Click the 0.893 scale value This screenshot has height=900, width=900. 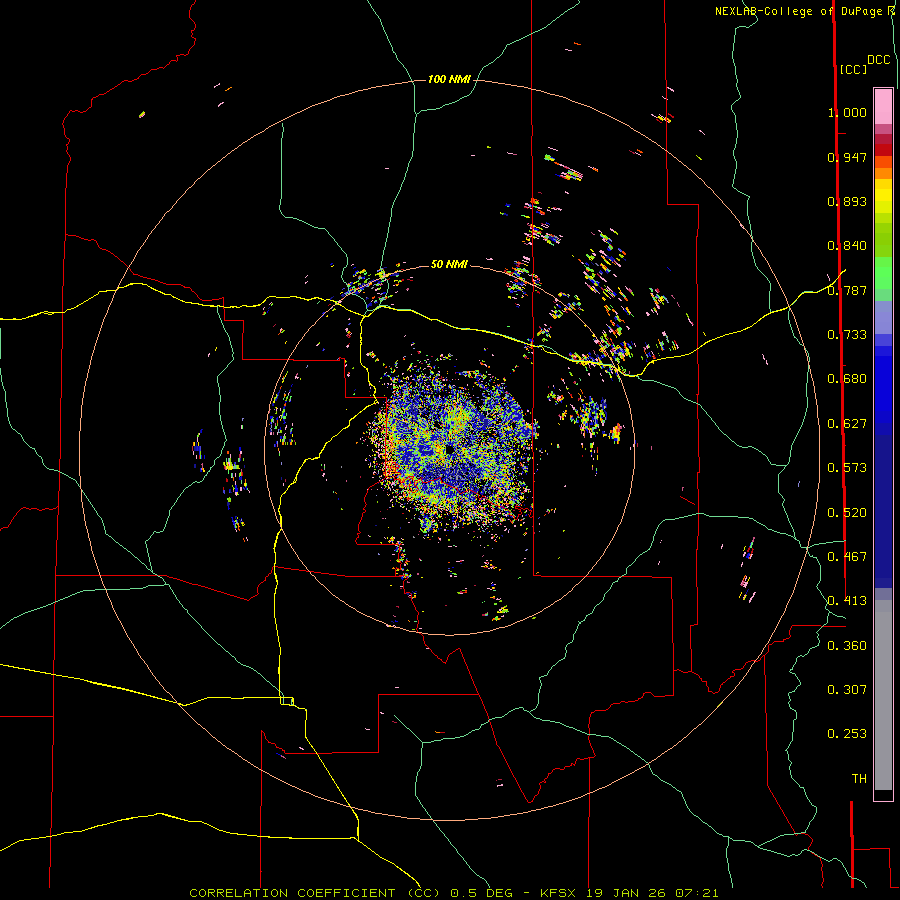[847, 201]
